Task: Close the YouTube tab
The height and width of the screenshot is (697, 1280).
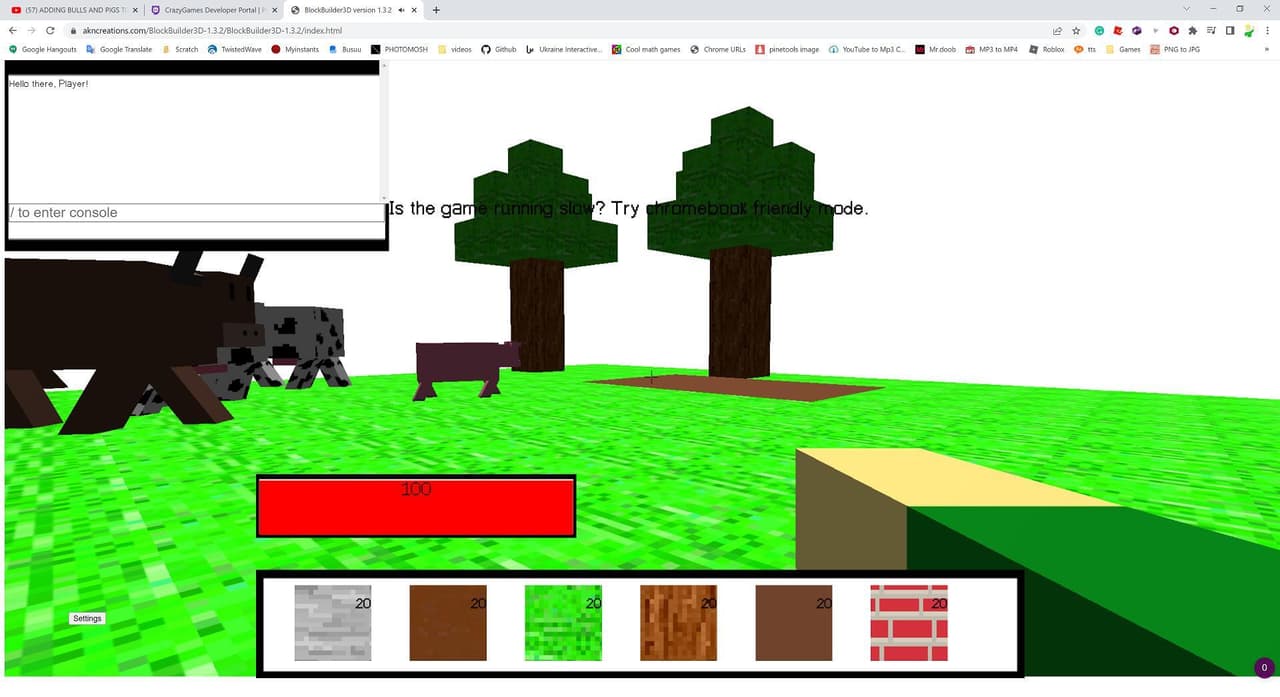Action: [135, 10]
